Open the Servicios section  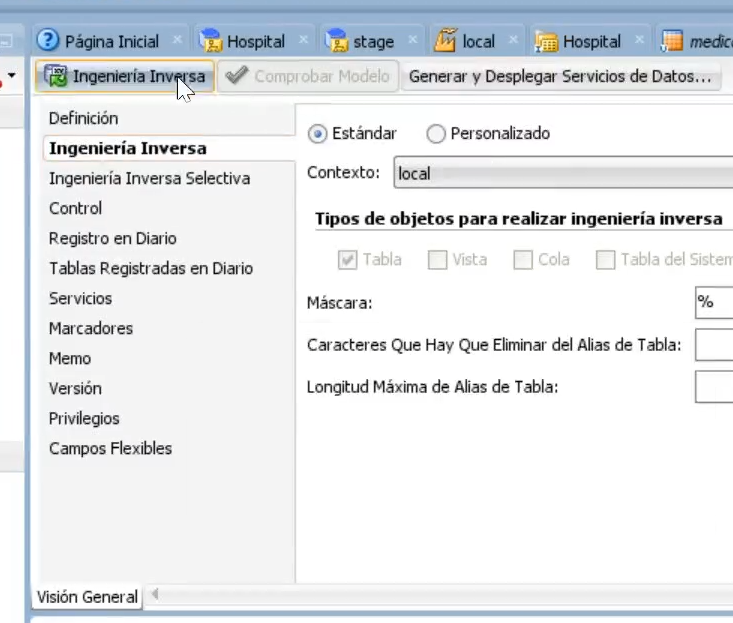click(80, 298)
